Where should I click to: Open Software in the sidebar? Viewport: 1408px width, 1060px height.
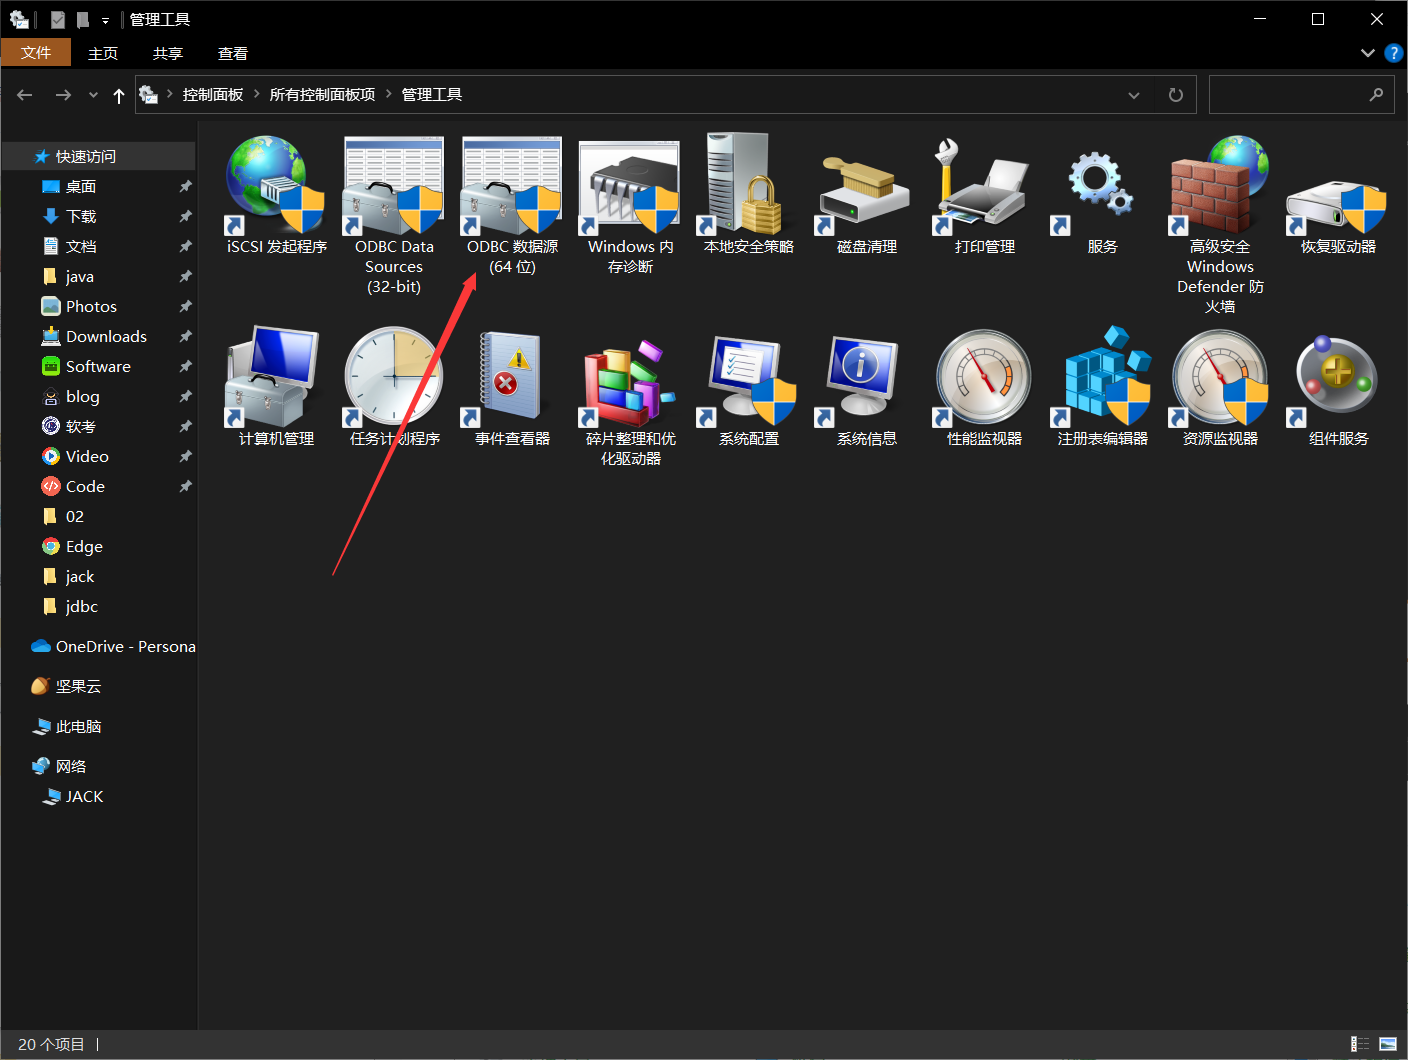[x=98, y=366]
